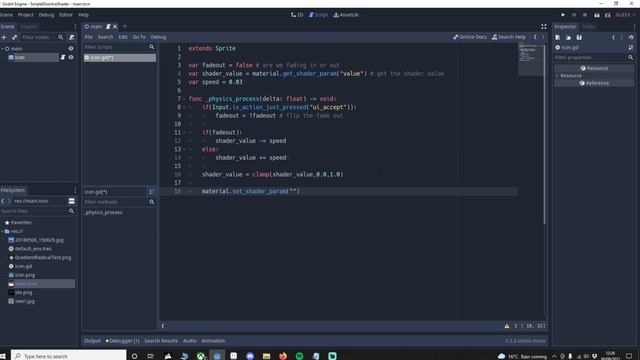Open the Project menu
The width and height of the screenshot is (640, 360).
pos(26,15)
